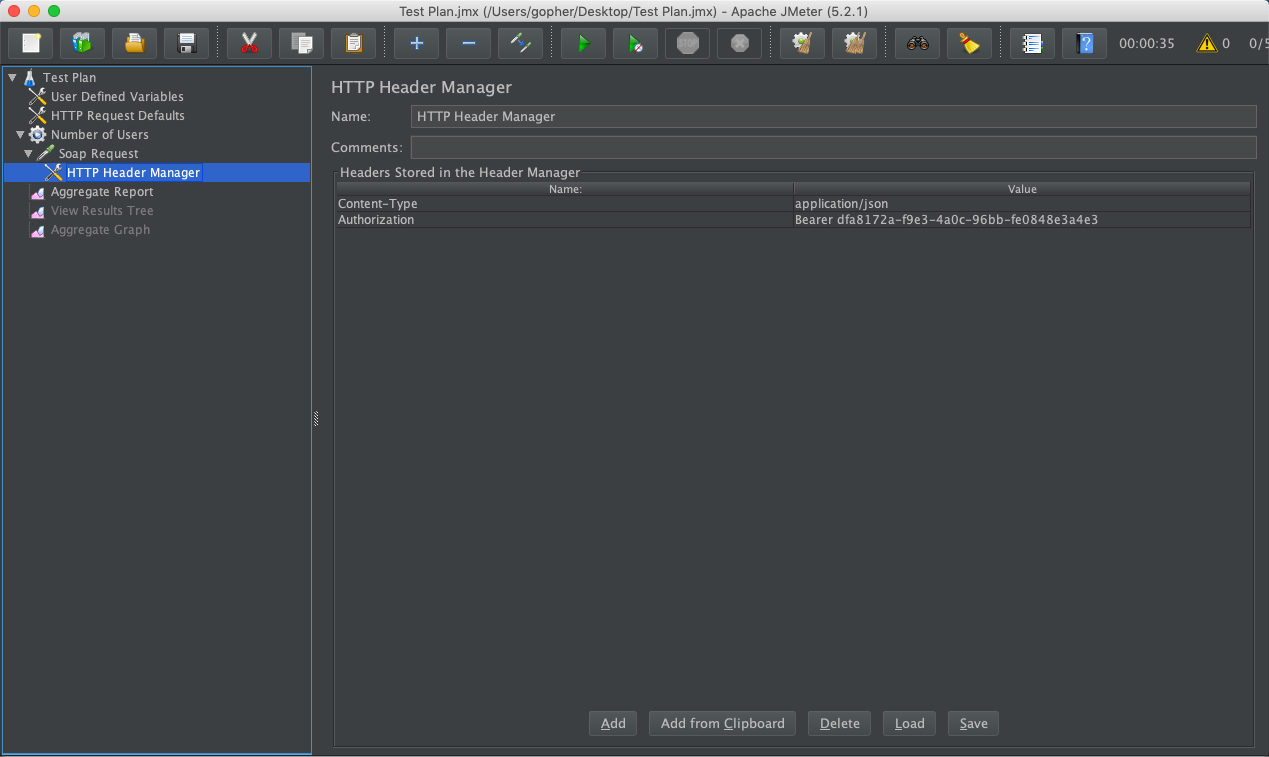Select HTTP Request Defaults tree item

[118, 115]
